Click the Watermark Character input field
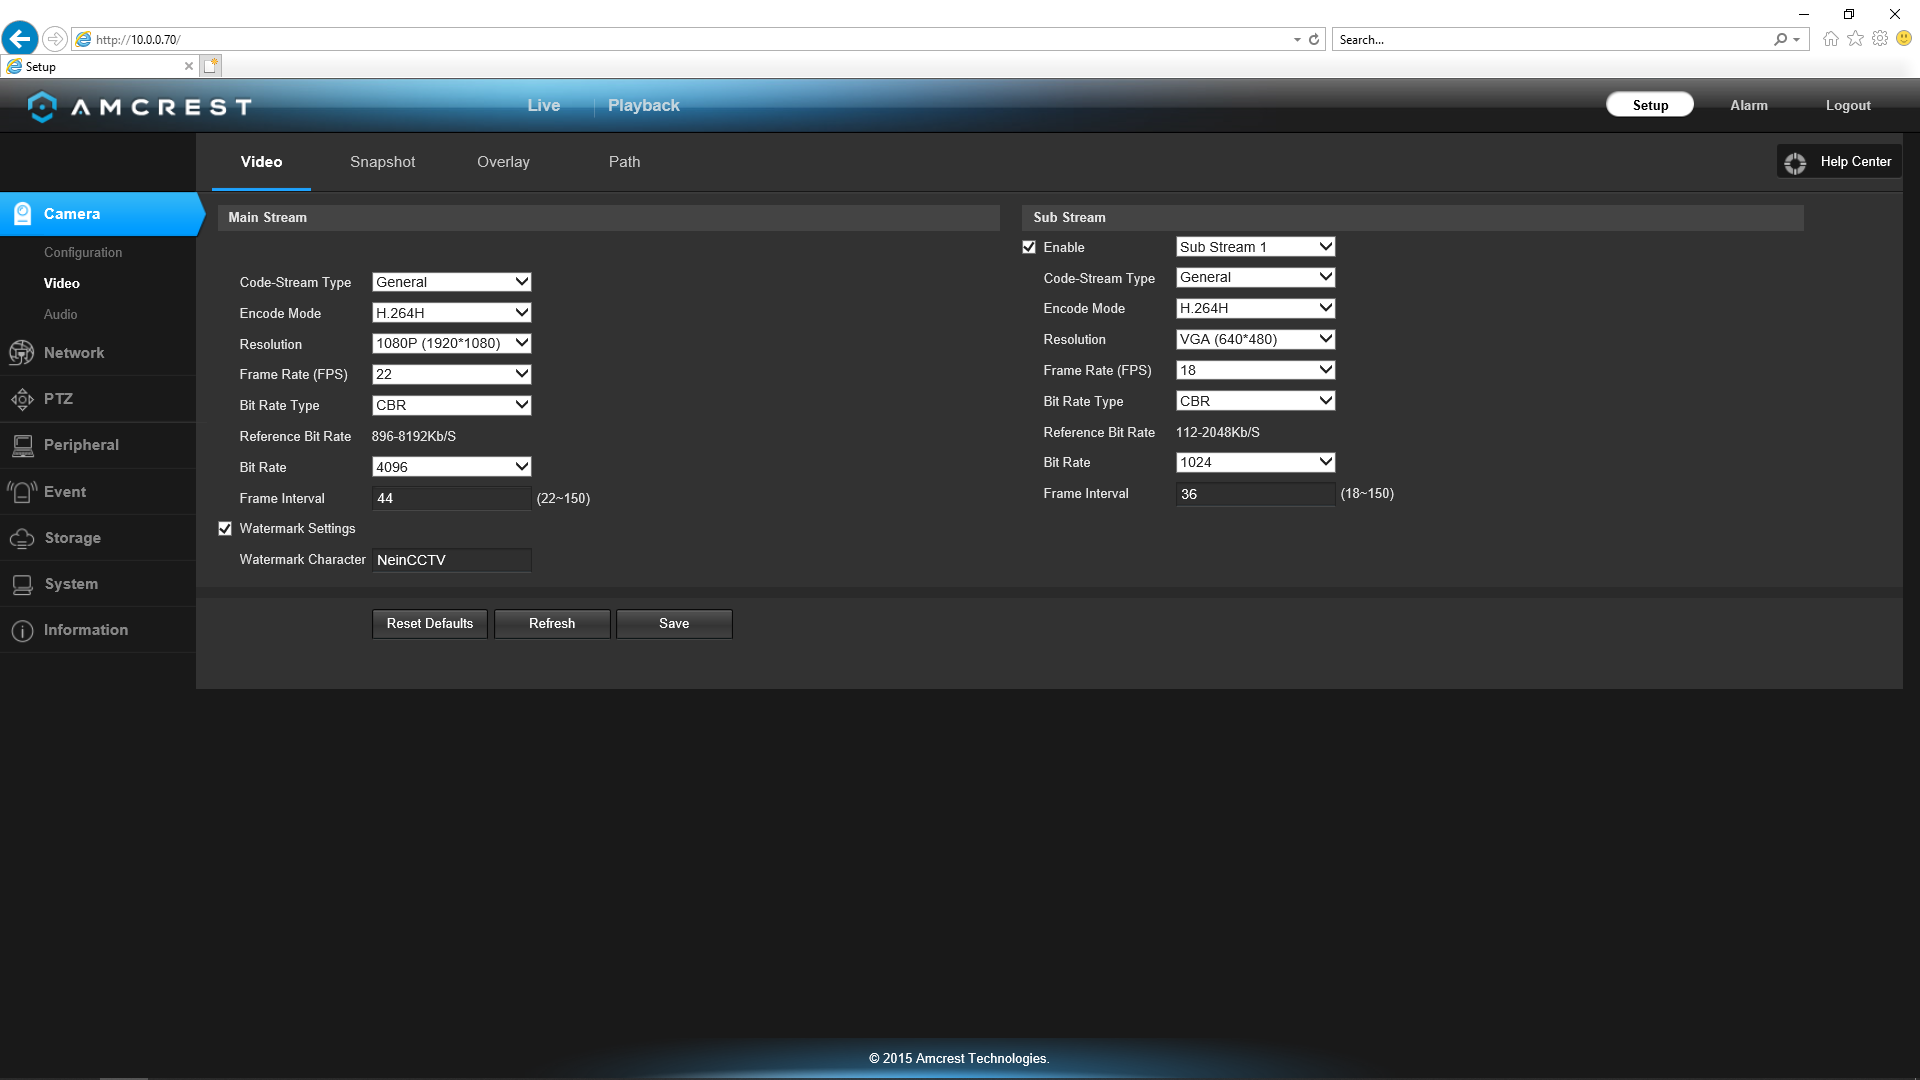Image resolution: width=1920 pixels, height=1080 pixels. (x=451, y=560)
